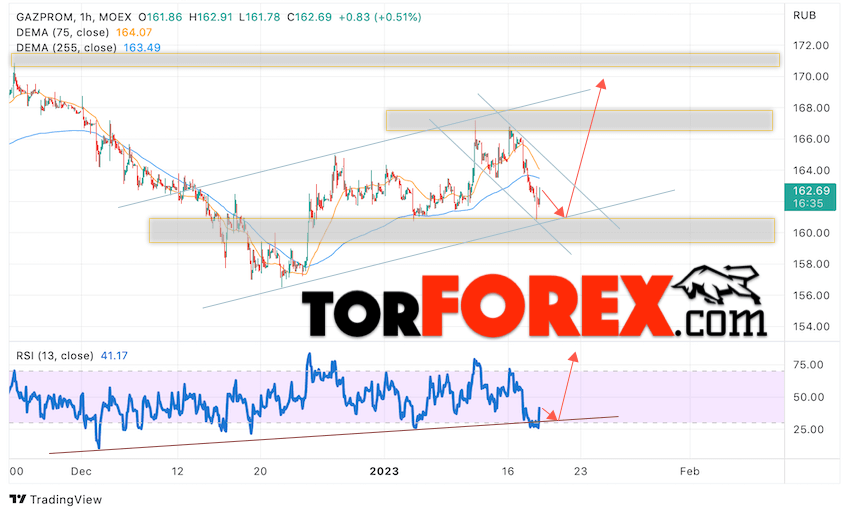Click the TradingView logo at bottom left
The height and width of the screenshot is (515, 849).
[x=56, y=499]
